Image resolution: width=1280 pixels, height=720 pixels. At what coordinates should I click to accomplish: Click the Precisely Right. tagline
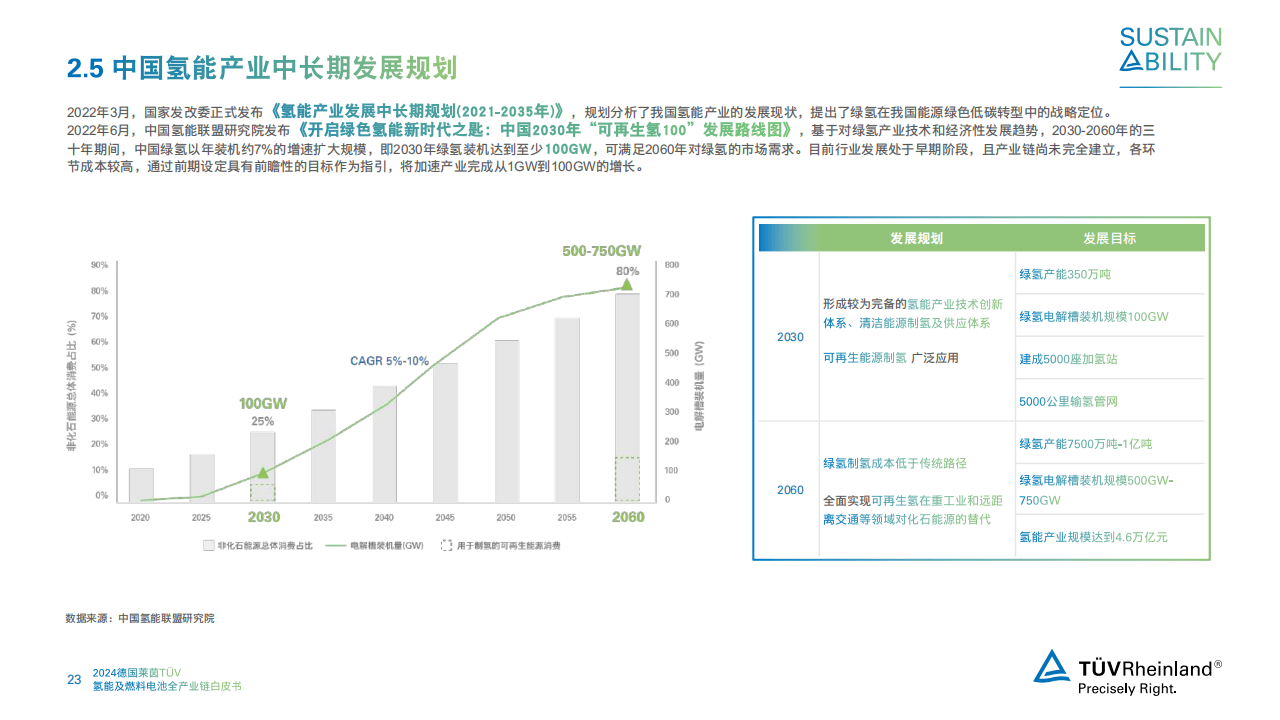1126,688
